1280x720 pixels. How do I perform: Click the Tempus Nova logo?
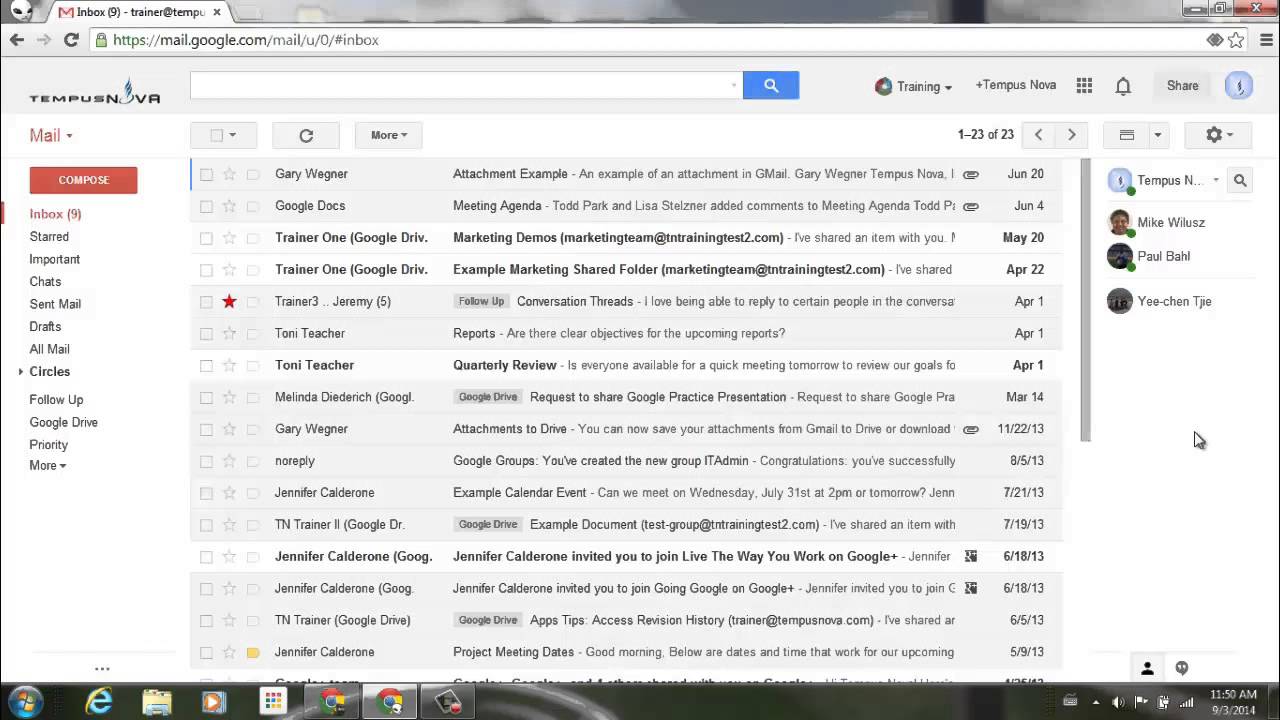pyautogui.click(x=94, y=91)
